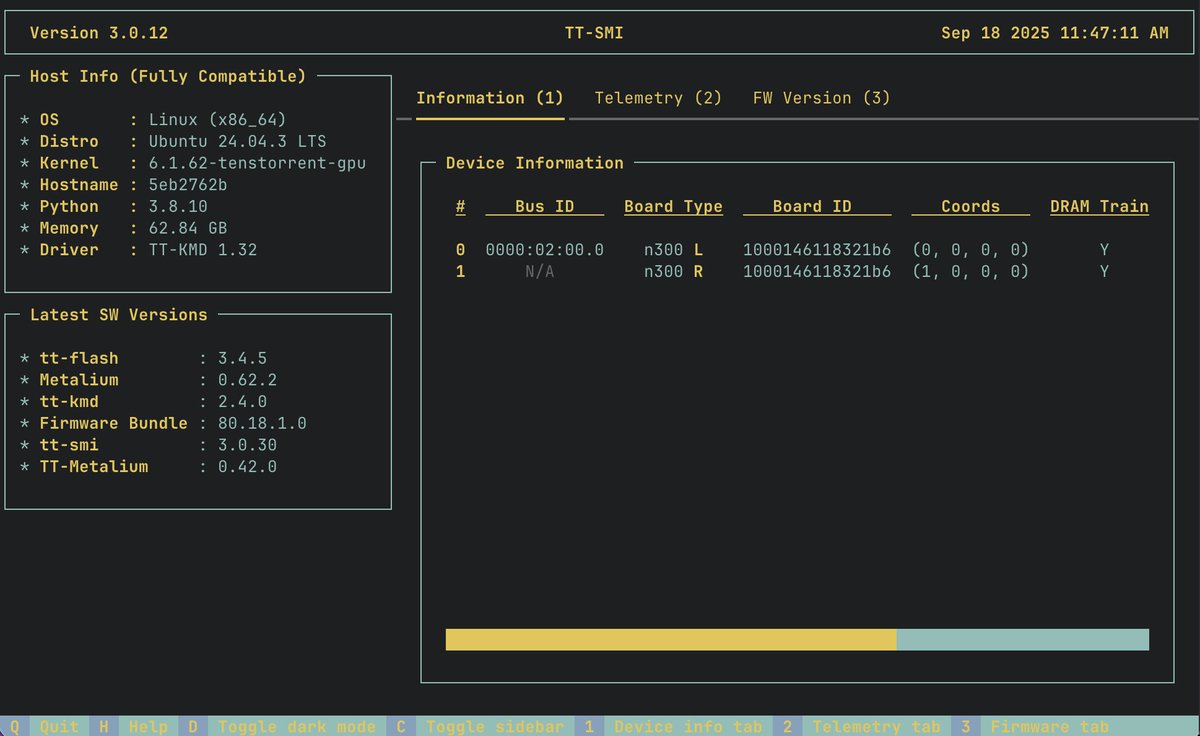
Task: Click Python version 3.8.10
Action: [178, 206]
